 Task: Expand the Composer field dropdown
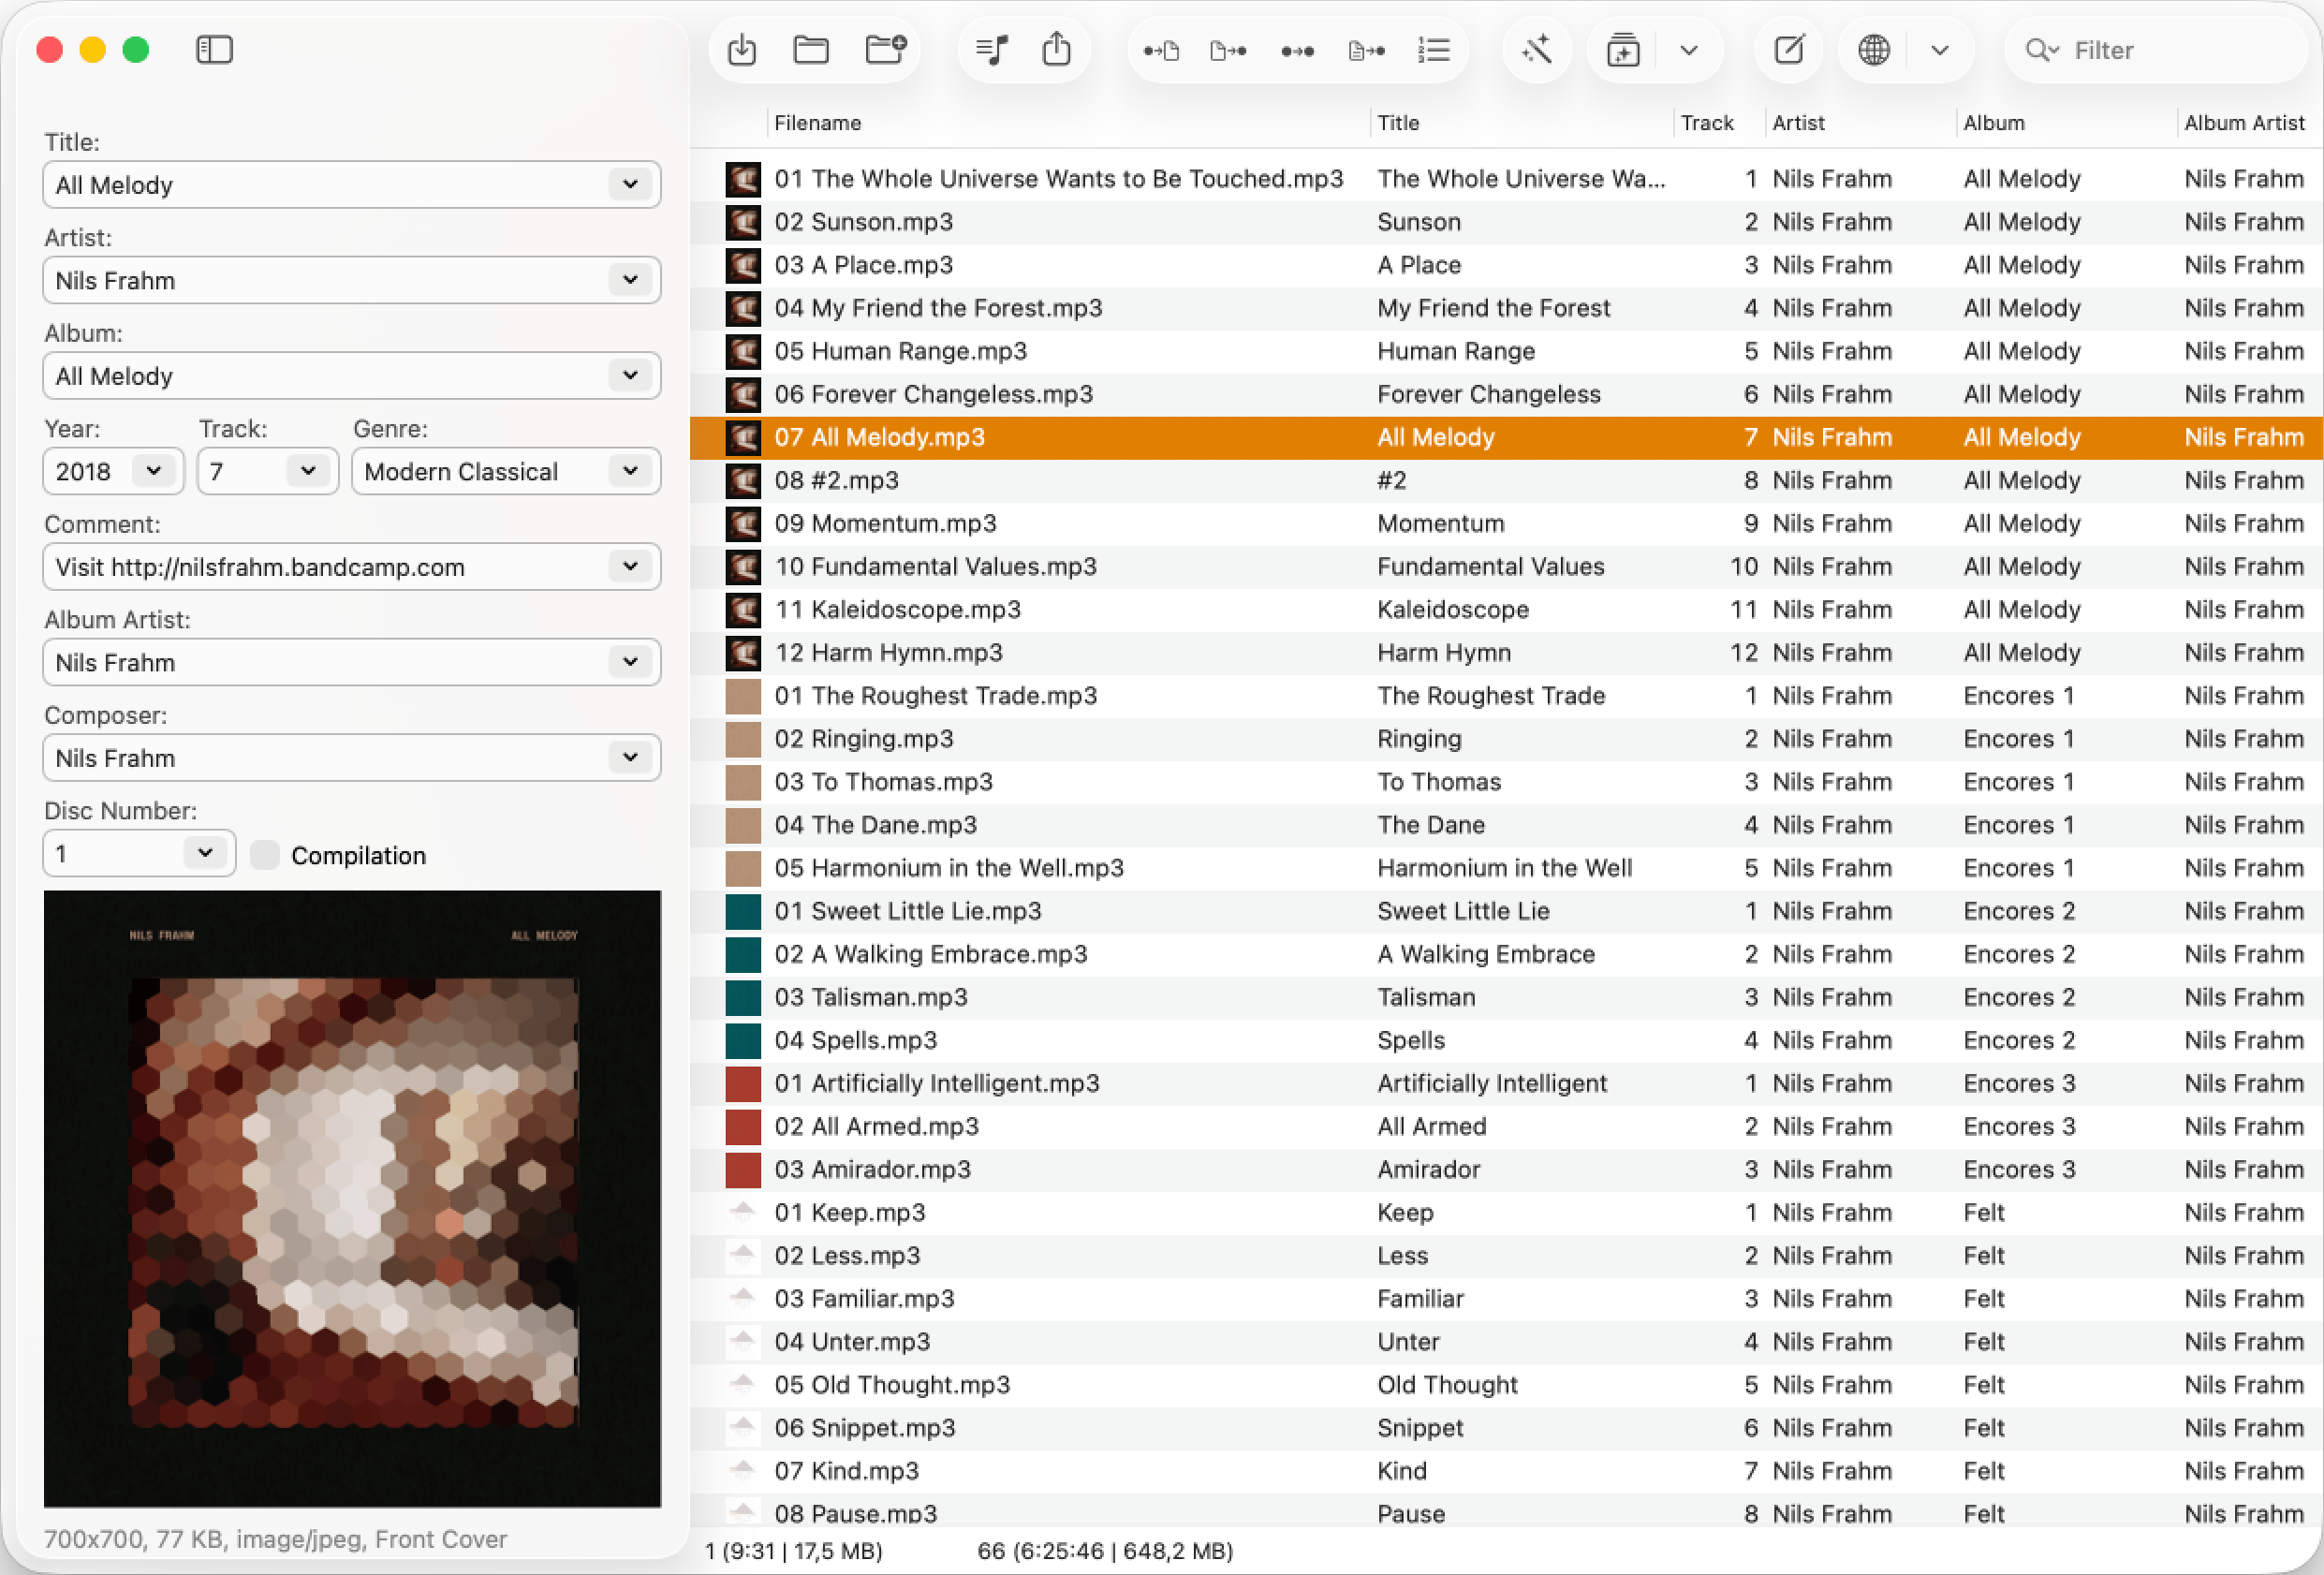630,758
